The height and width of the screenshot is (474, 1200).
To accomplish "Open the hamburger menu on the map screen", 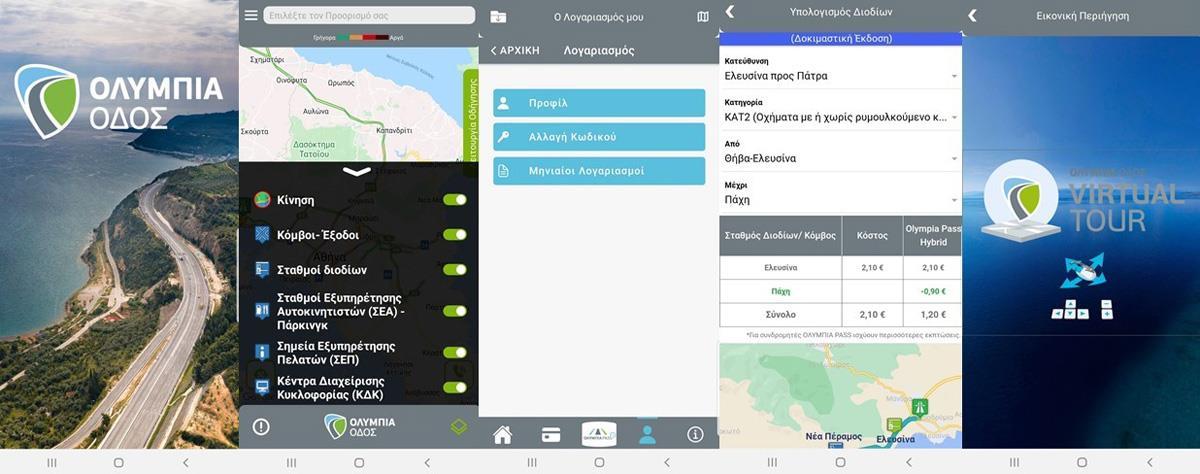I will pos(251,16).
